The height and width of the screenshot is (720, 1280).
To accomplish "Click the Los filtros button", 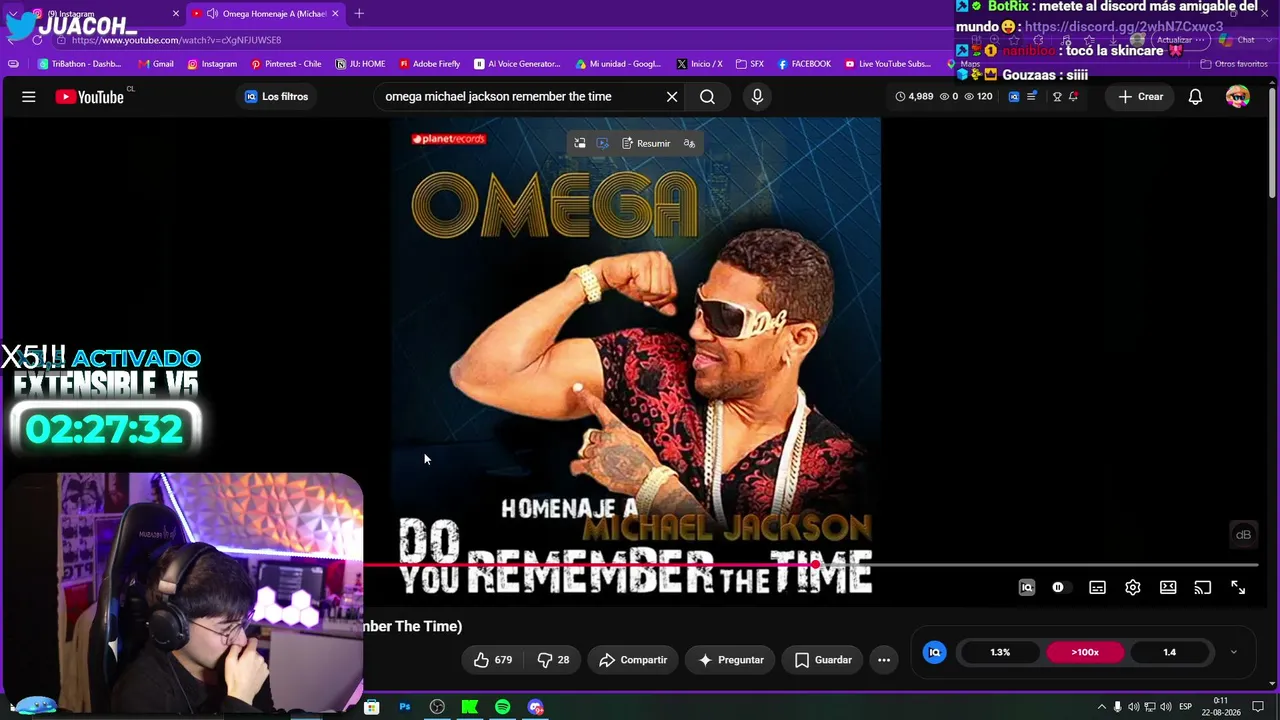I will pyautogui.click(x=276, y=97).
